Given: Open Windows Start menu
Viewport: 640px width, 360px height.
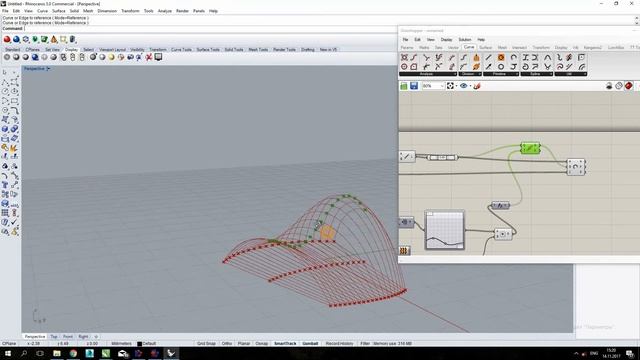Looking at the screenshot, I should coord(8,353).
